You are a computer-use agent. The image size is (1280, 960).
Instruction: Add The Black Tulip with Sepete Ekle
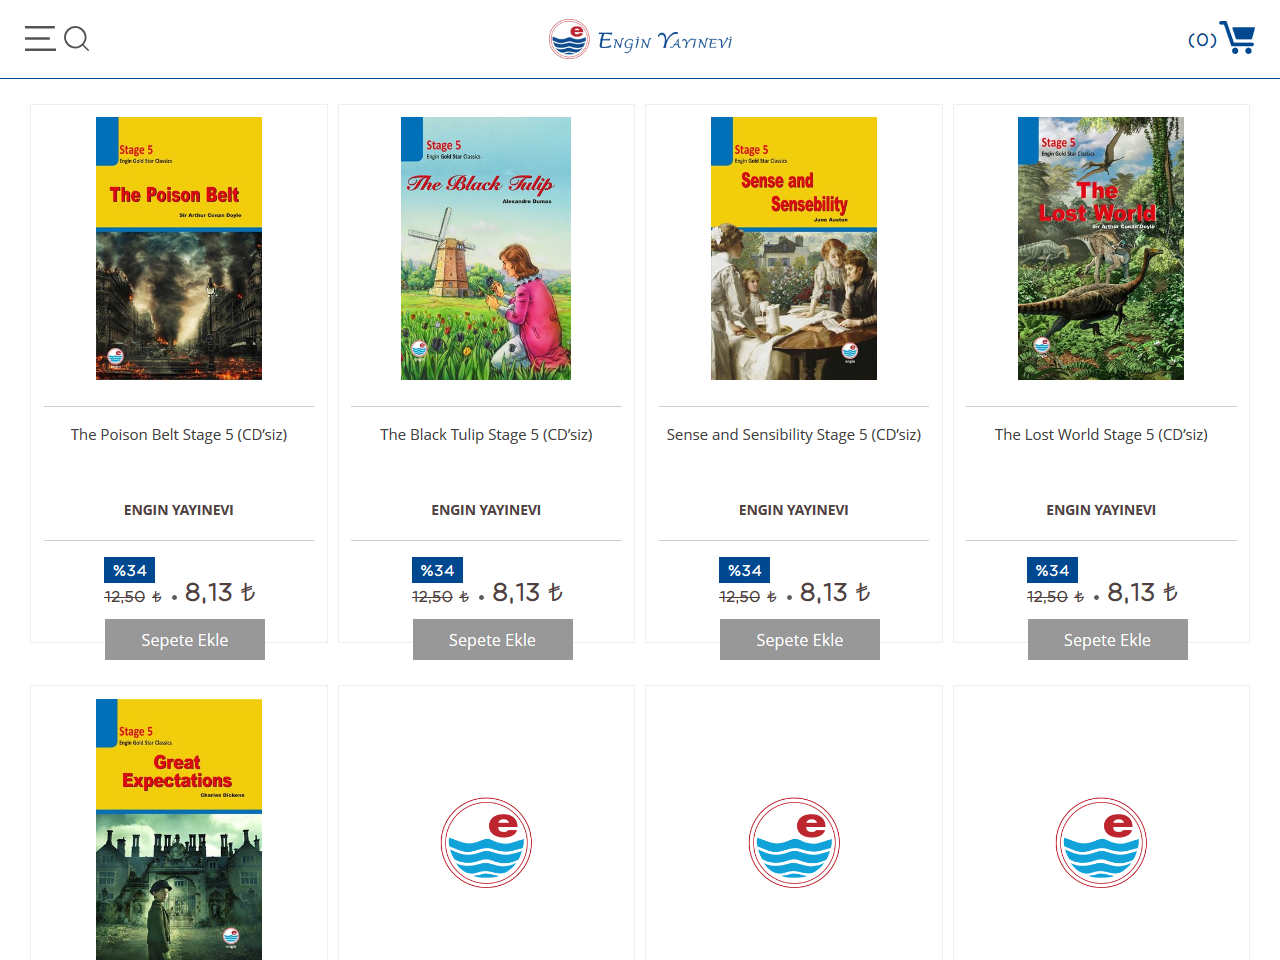coord(493,640)
